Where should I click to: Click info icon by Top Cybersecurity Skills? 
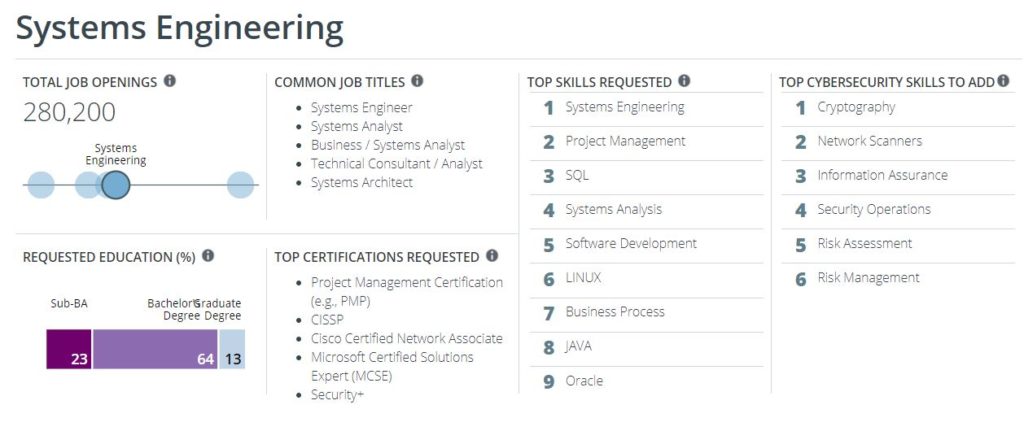[x=1003, y=81]
